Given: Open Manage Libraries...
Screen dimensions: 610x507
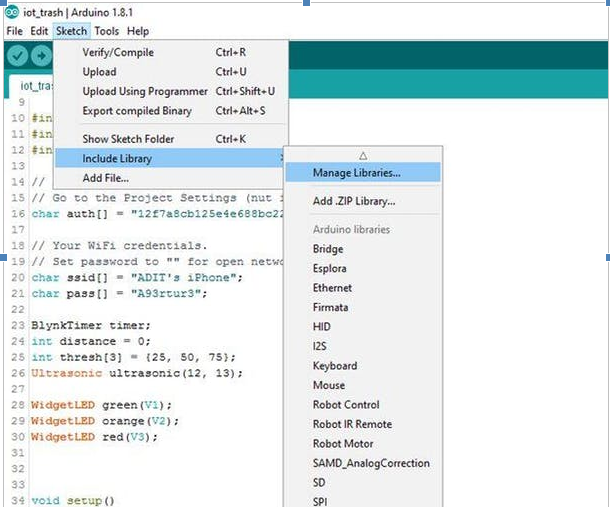Looking at the screenshot, I should tap(363, 172).
